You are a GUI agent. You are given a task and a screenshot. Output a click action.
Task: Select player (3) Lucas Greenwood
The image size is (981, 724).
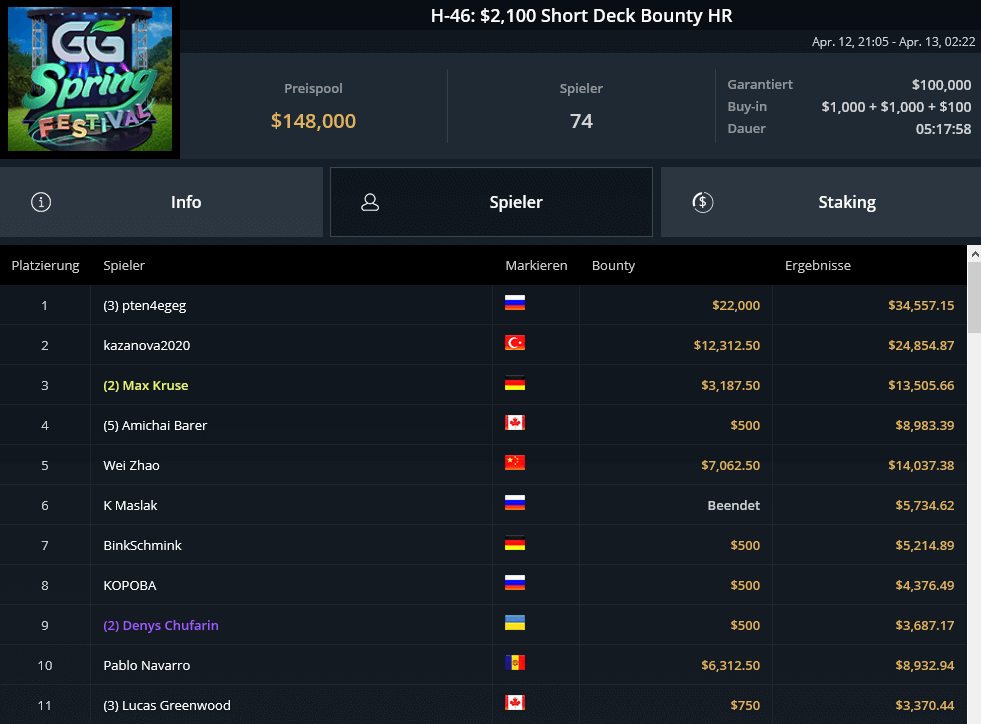(167, 706)
